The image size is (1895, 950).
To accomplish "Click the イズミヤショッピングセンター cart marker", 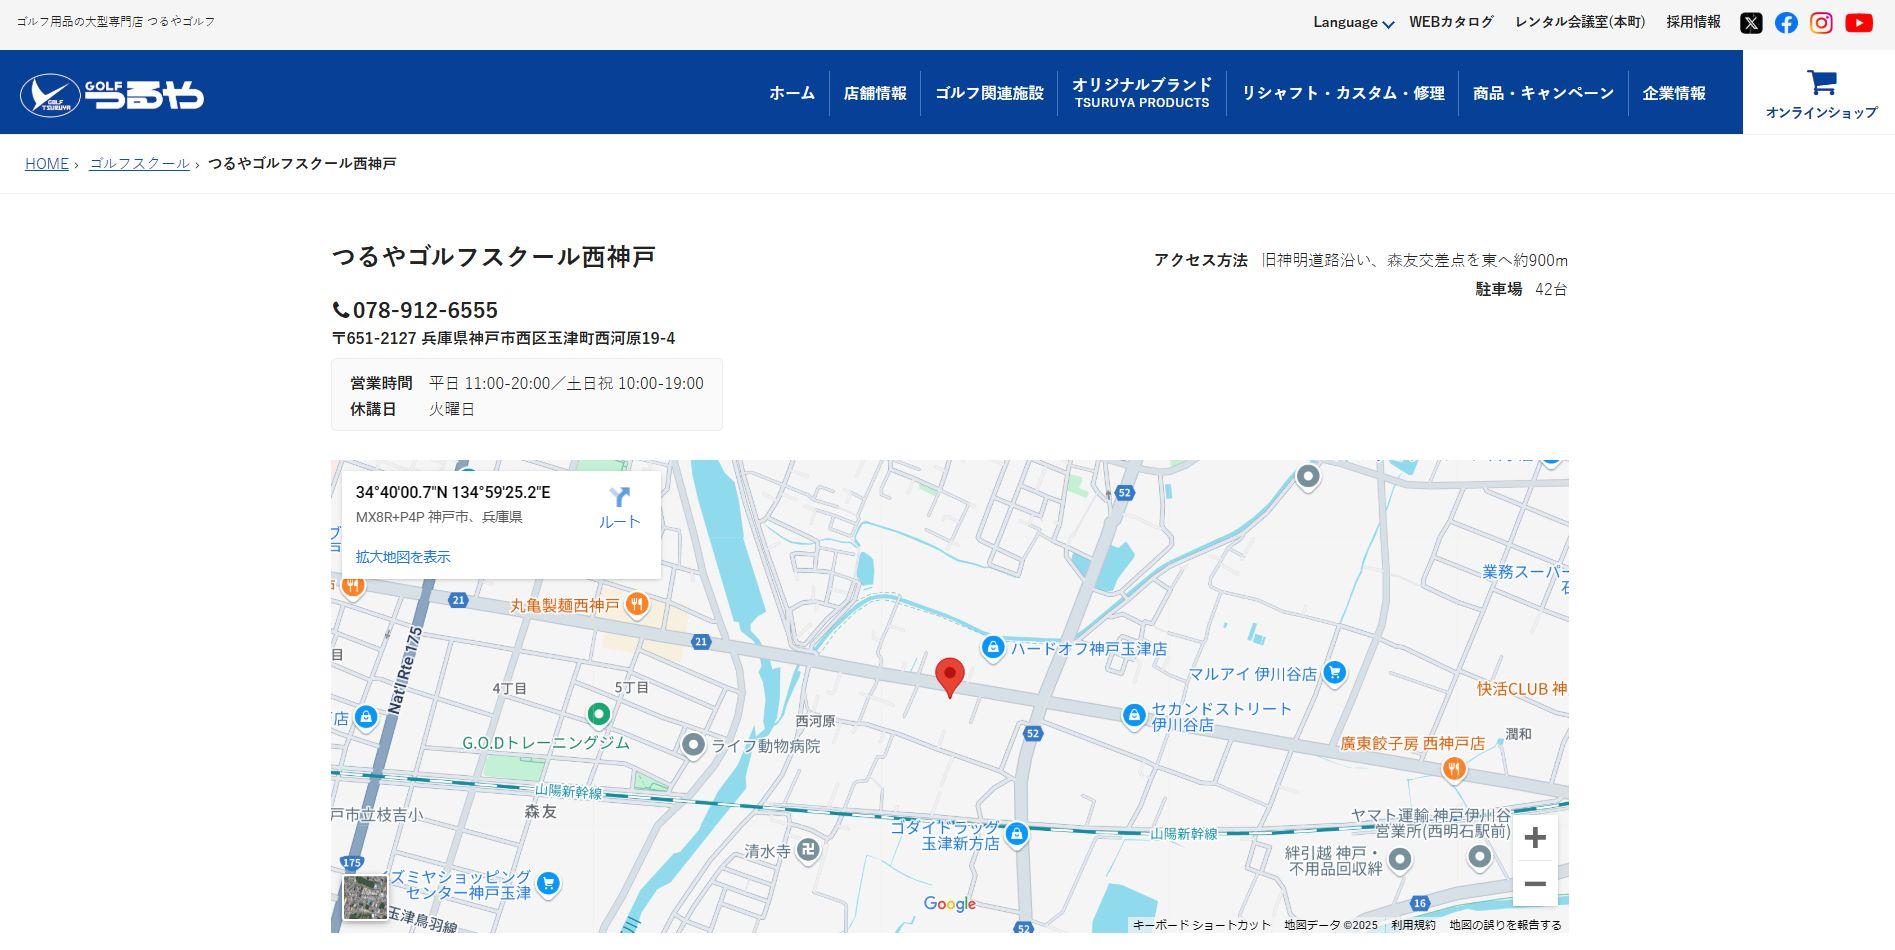I will coord(547,883).
